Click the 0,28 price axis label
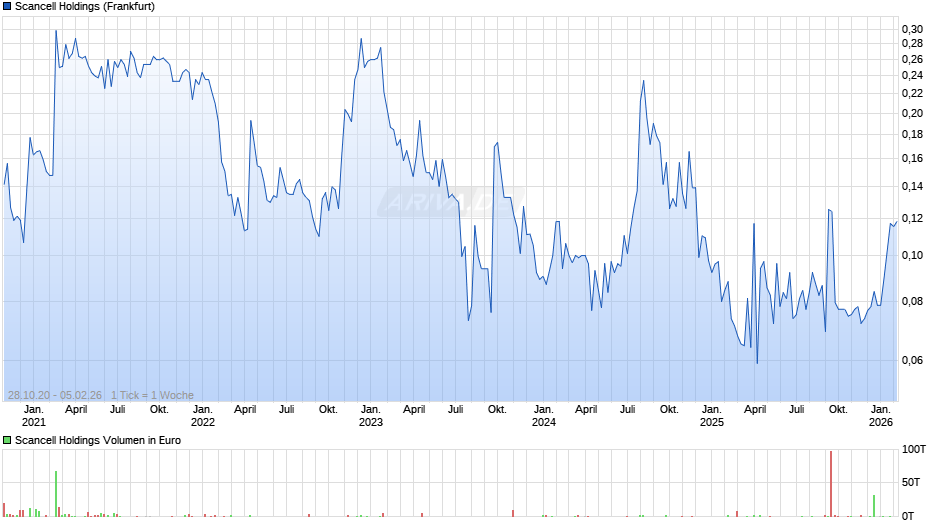The width and height of the screenshot is (940, 526). click(912, 44)
